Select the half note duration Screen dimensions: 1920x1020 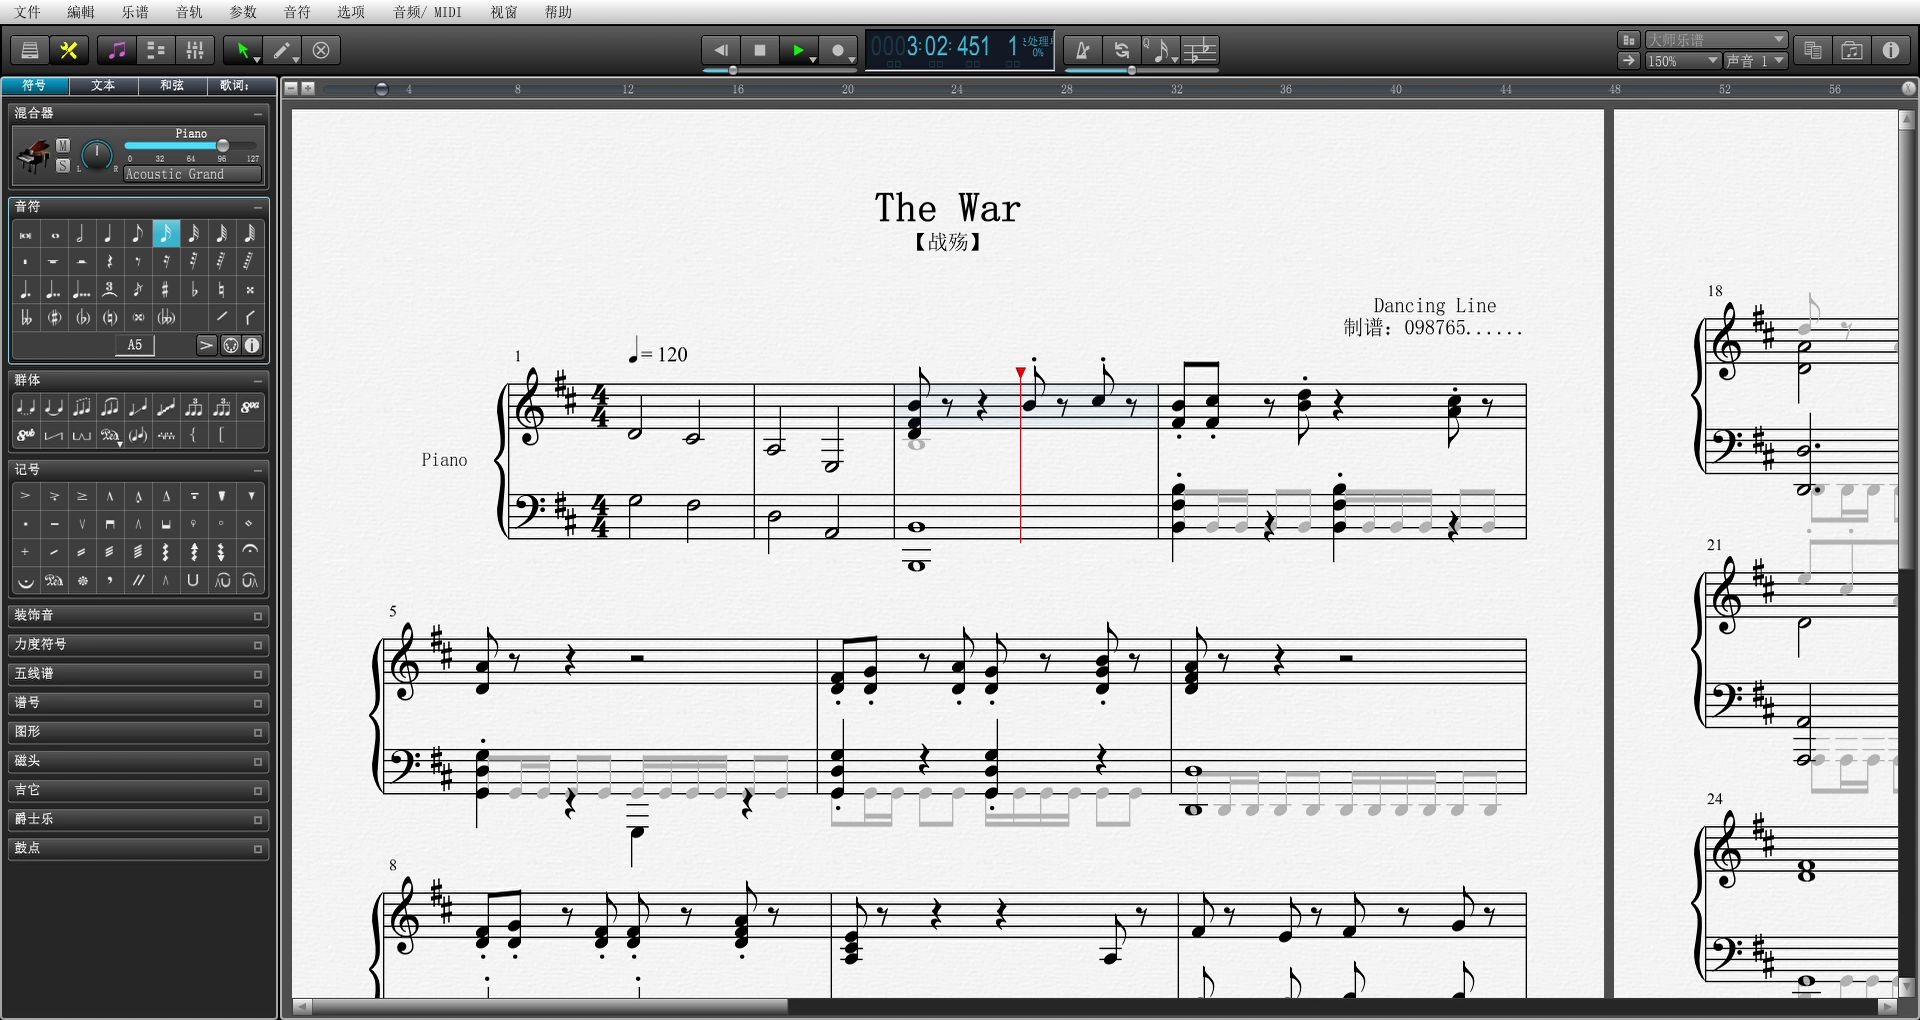tap(81, 234)
